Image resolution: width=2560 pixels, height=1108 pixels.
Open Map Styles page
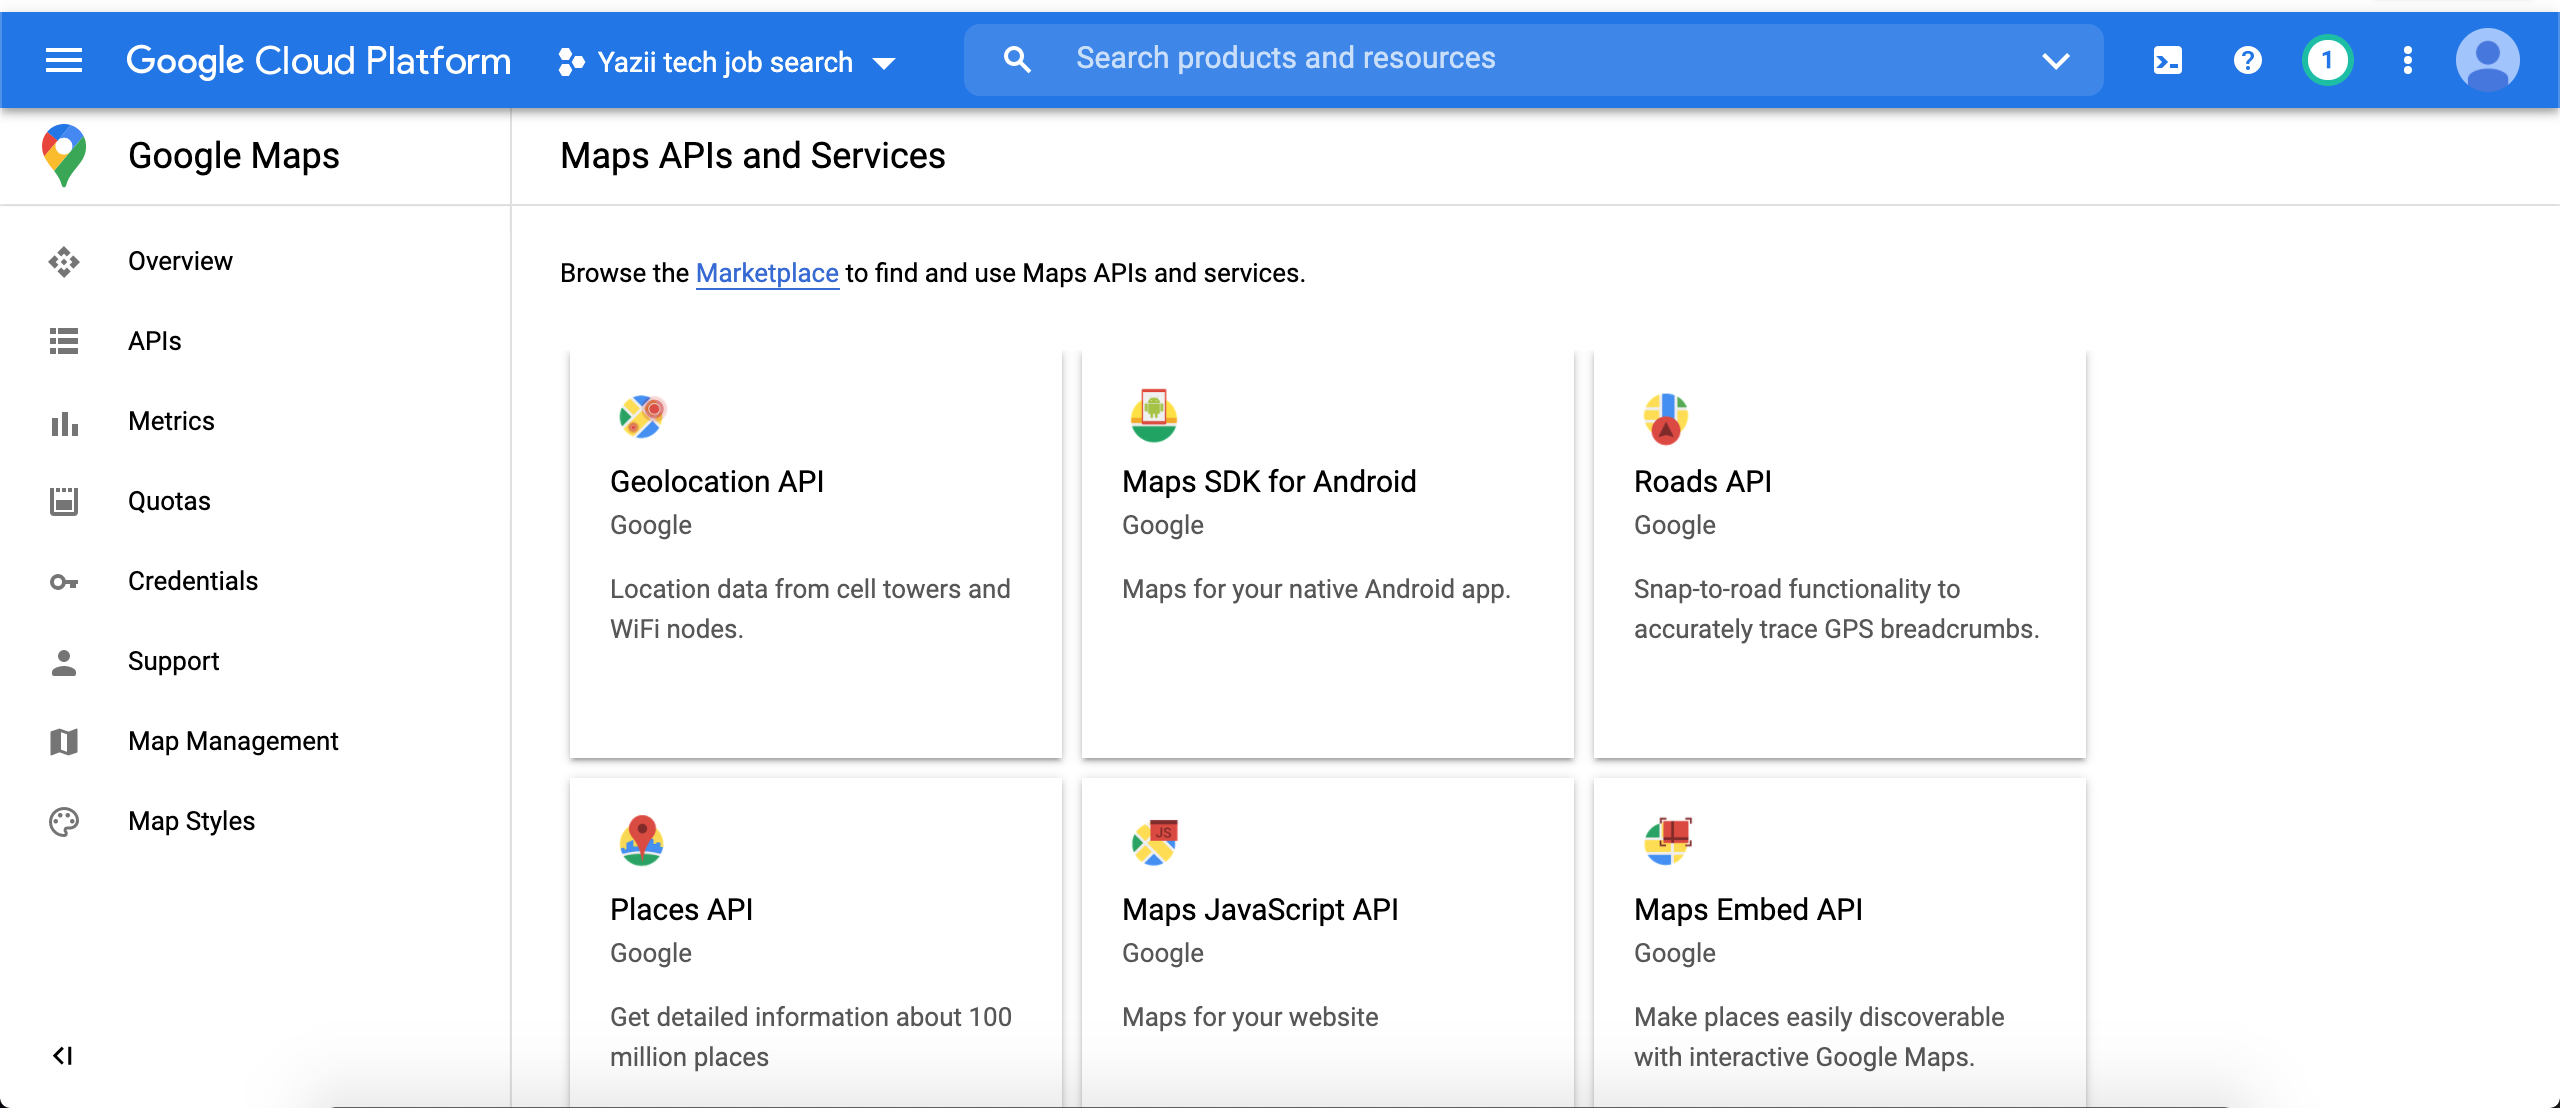(x=192, y=821)
